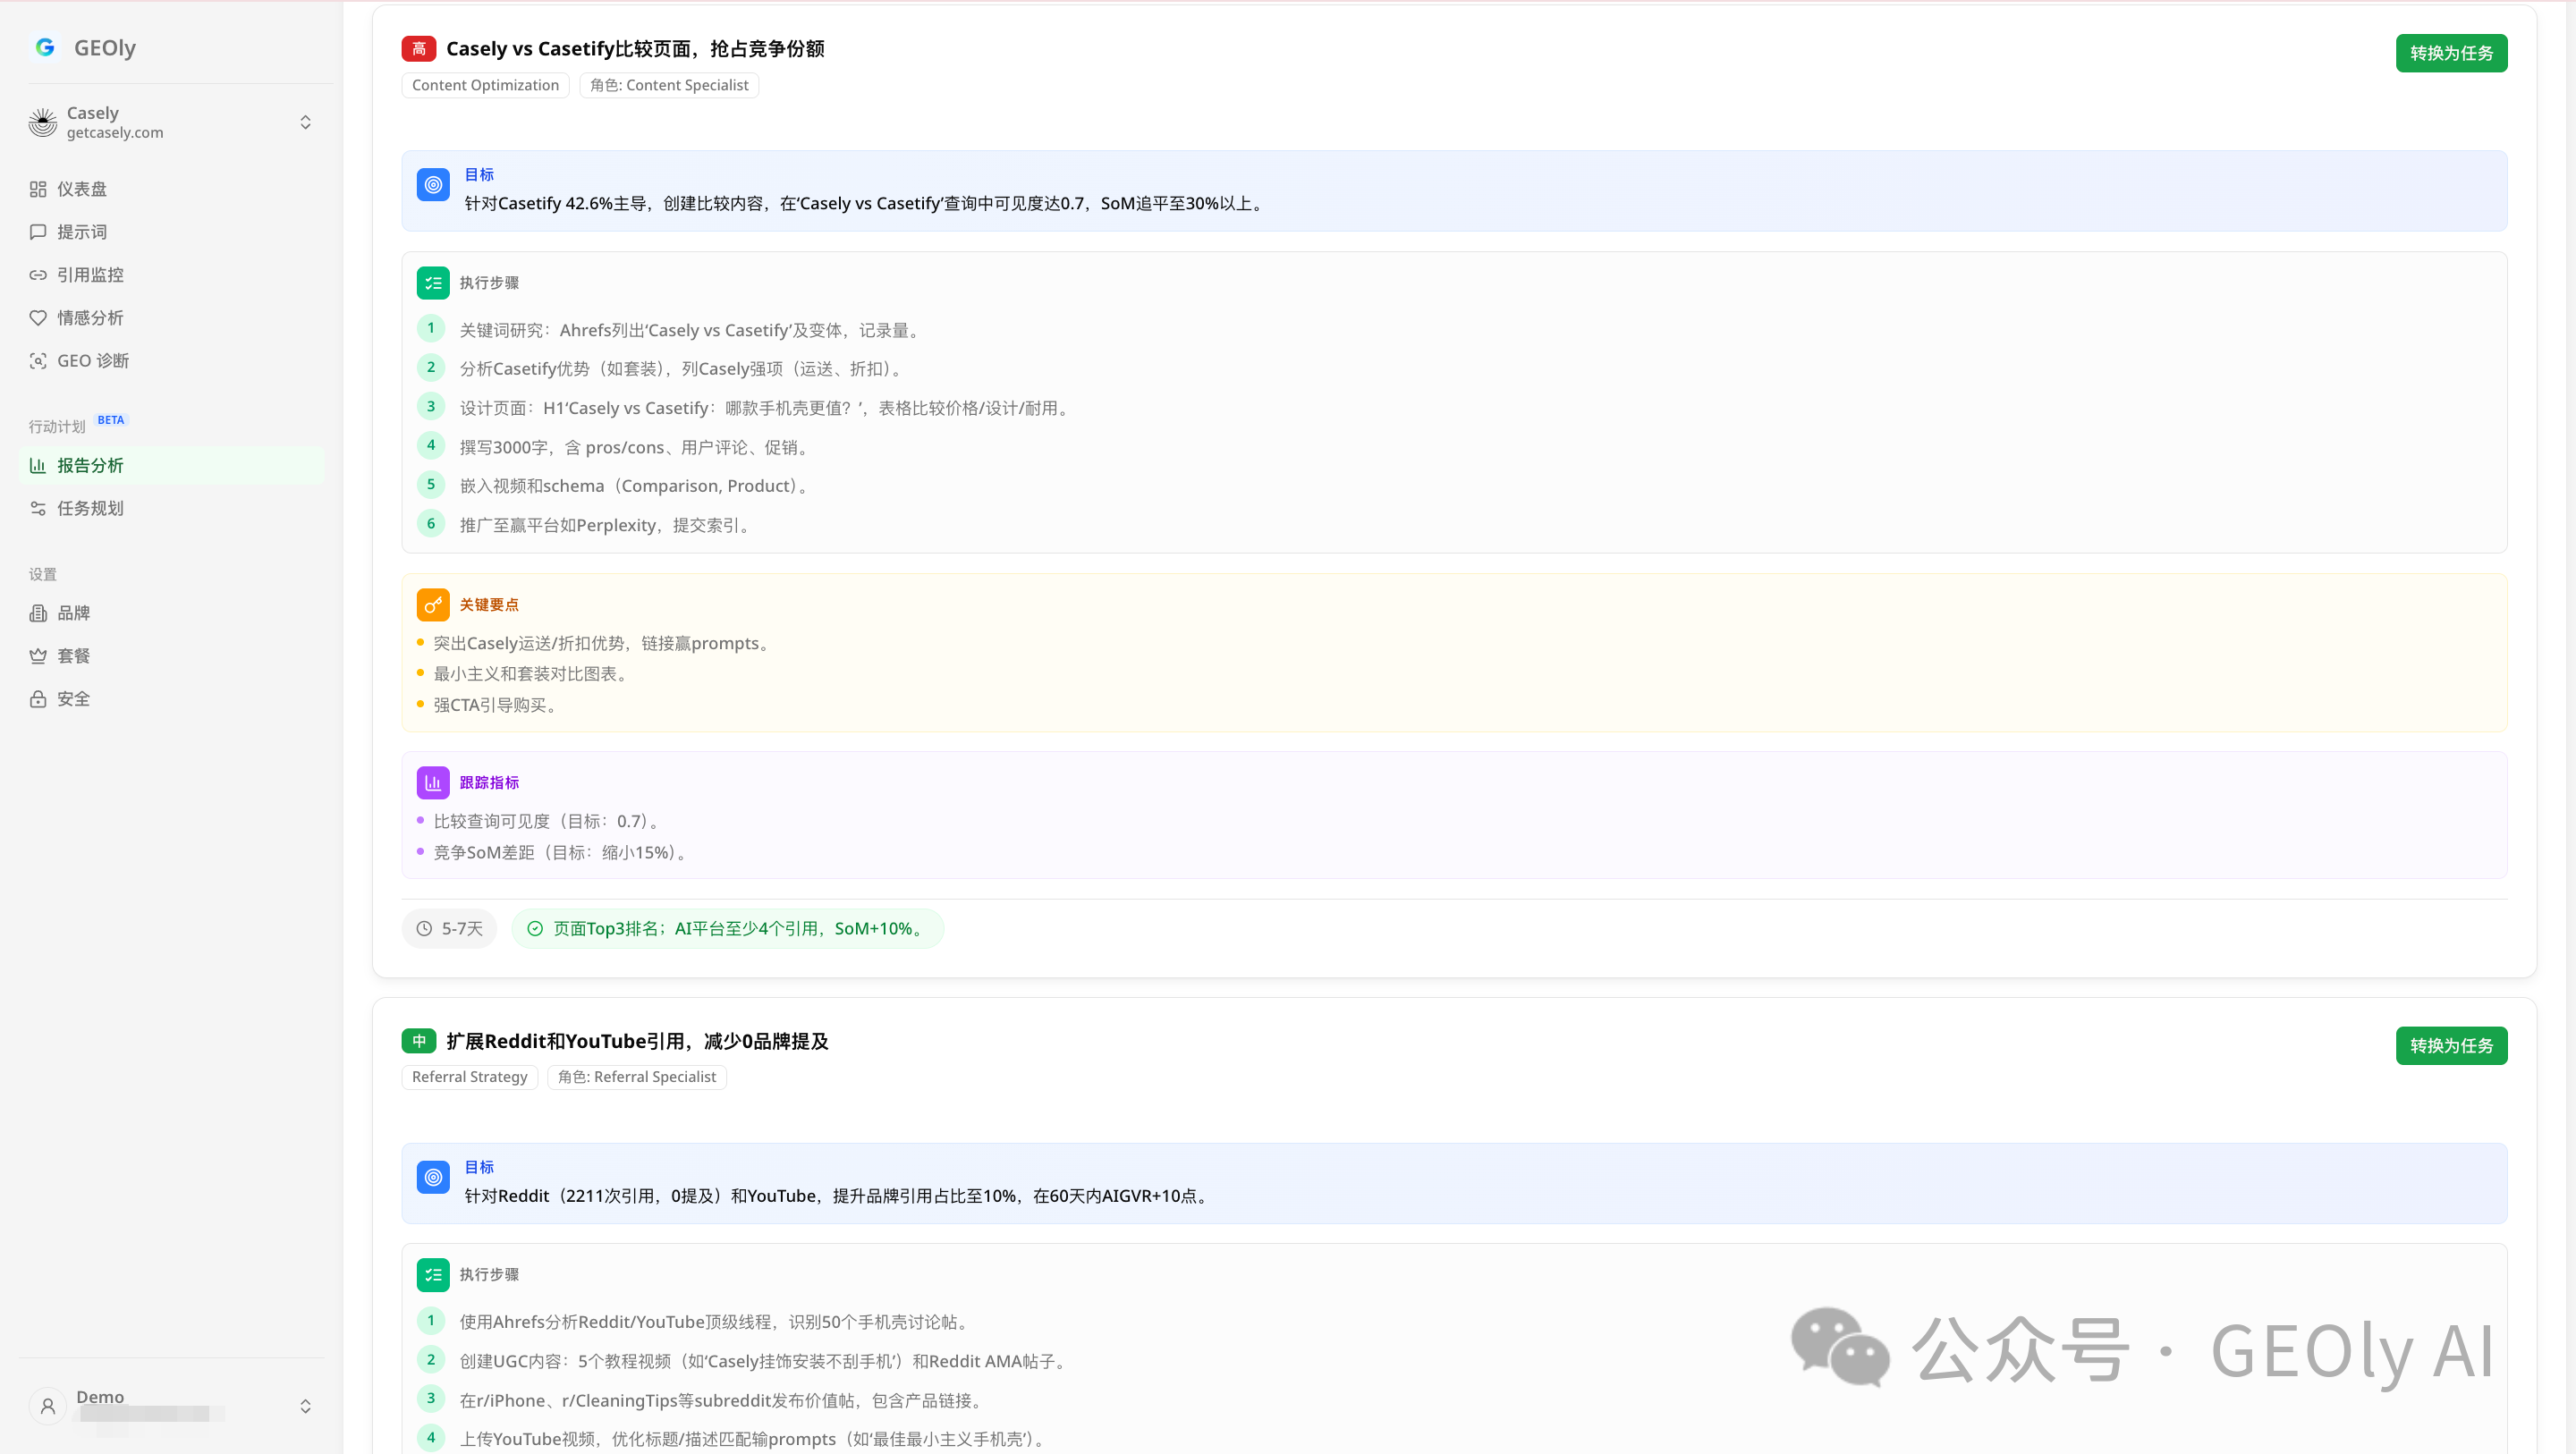Click the 页面Top3排名 success criteria pill
This screenshot has width=2576, height=1454.
click(x=727, y=929)
